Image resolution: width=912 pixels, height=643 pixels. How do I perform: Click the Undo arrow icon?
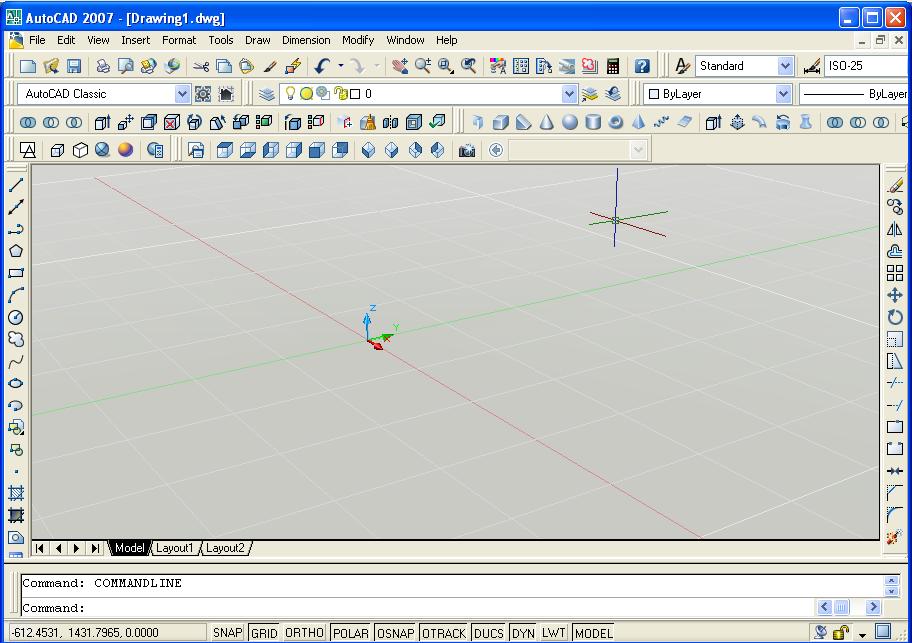(322, 66)
